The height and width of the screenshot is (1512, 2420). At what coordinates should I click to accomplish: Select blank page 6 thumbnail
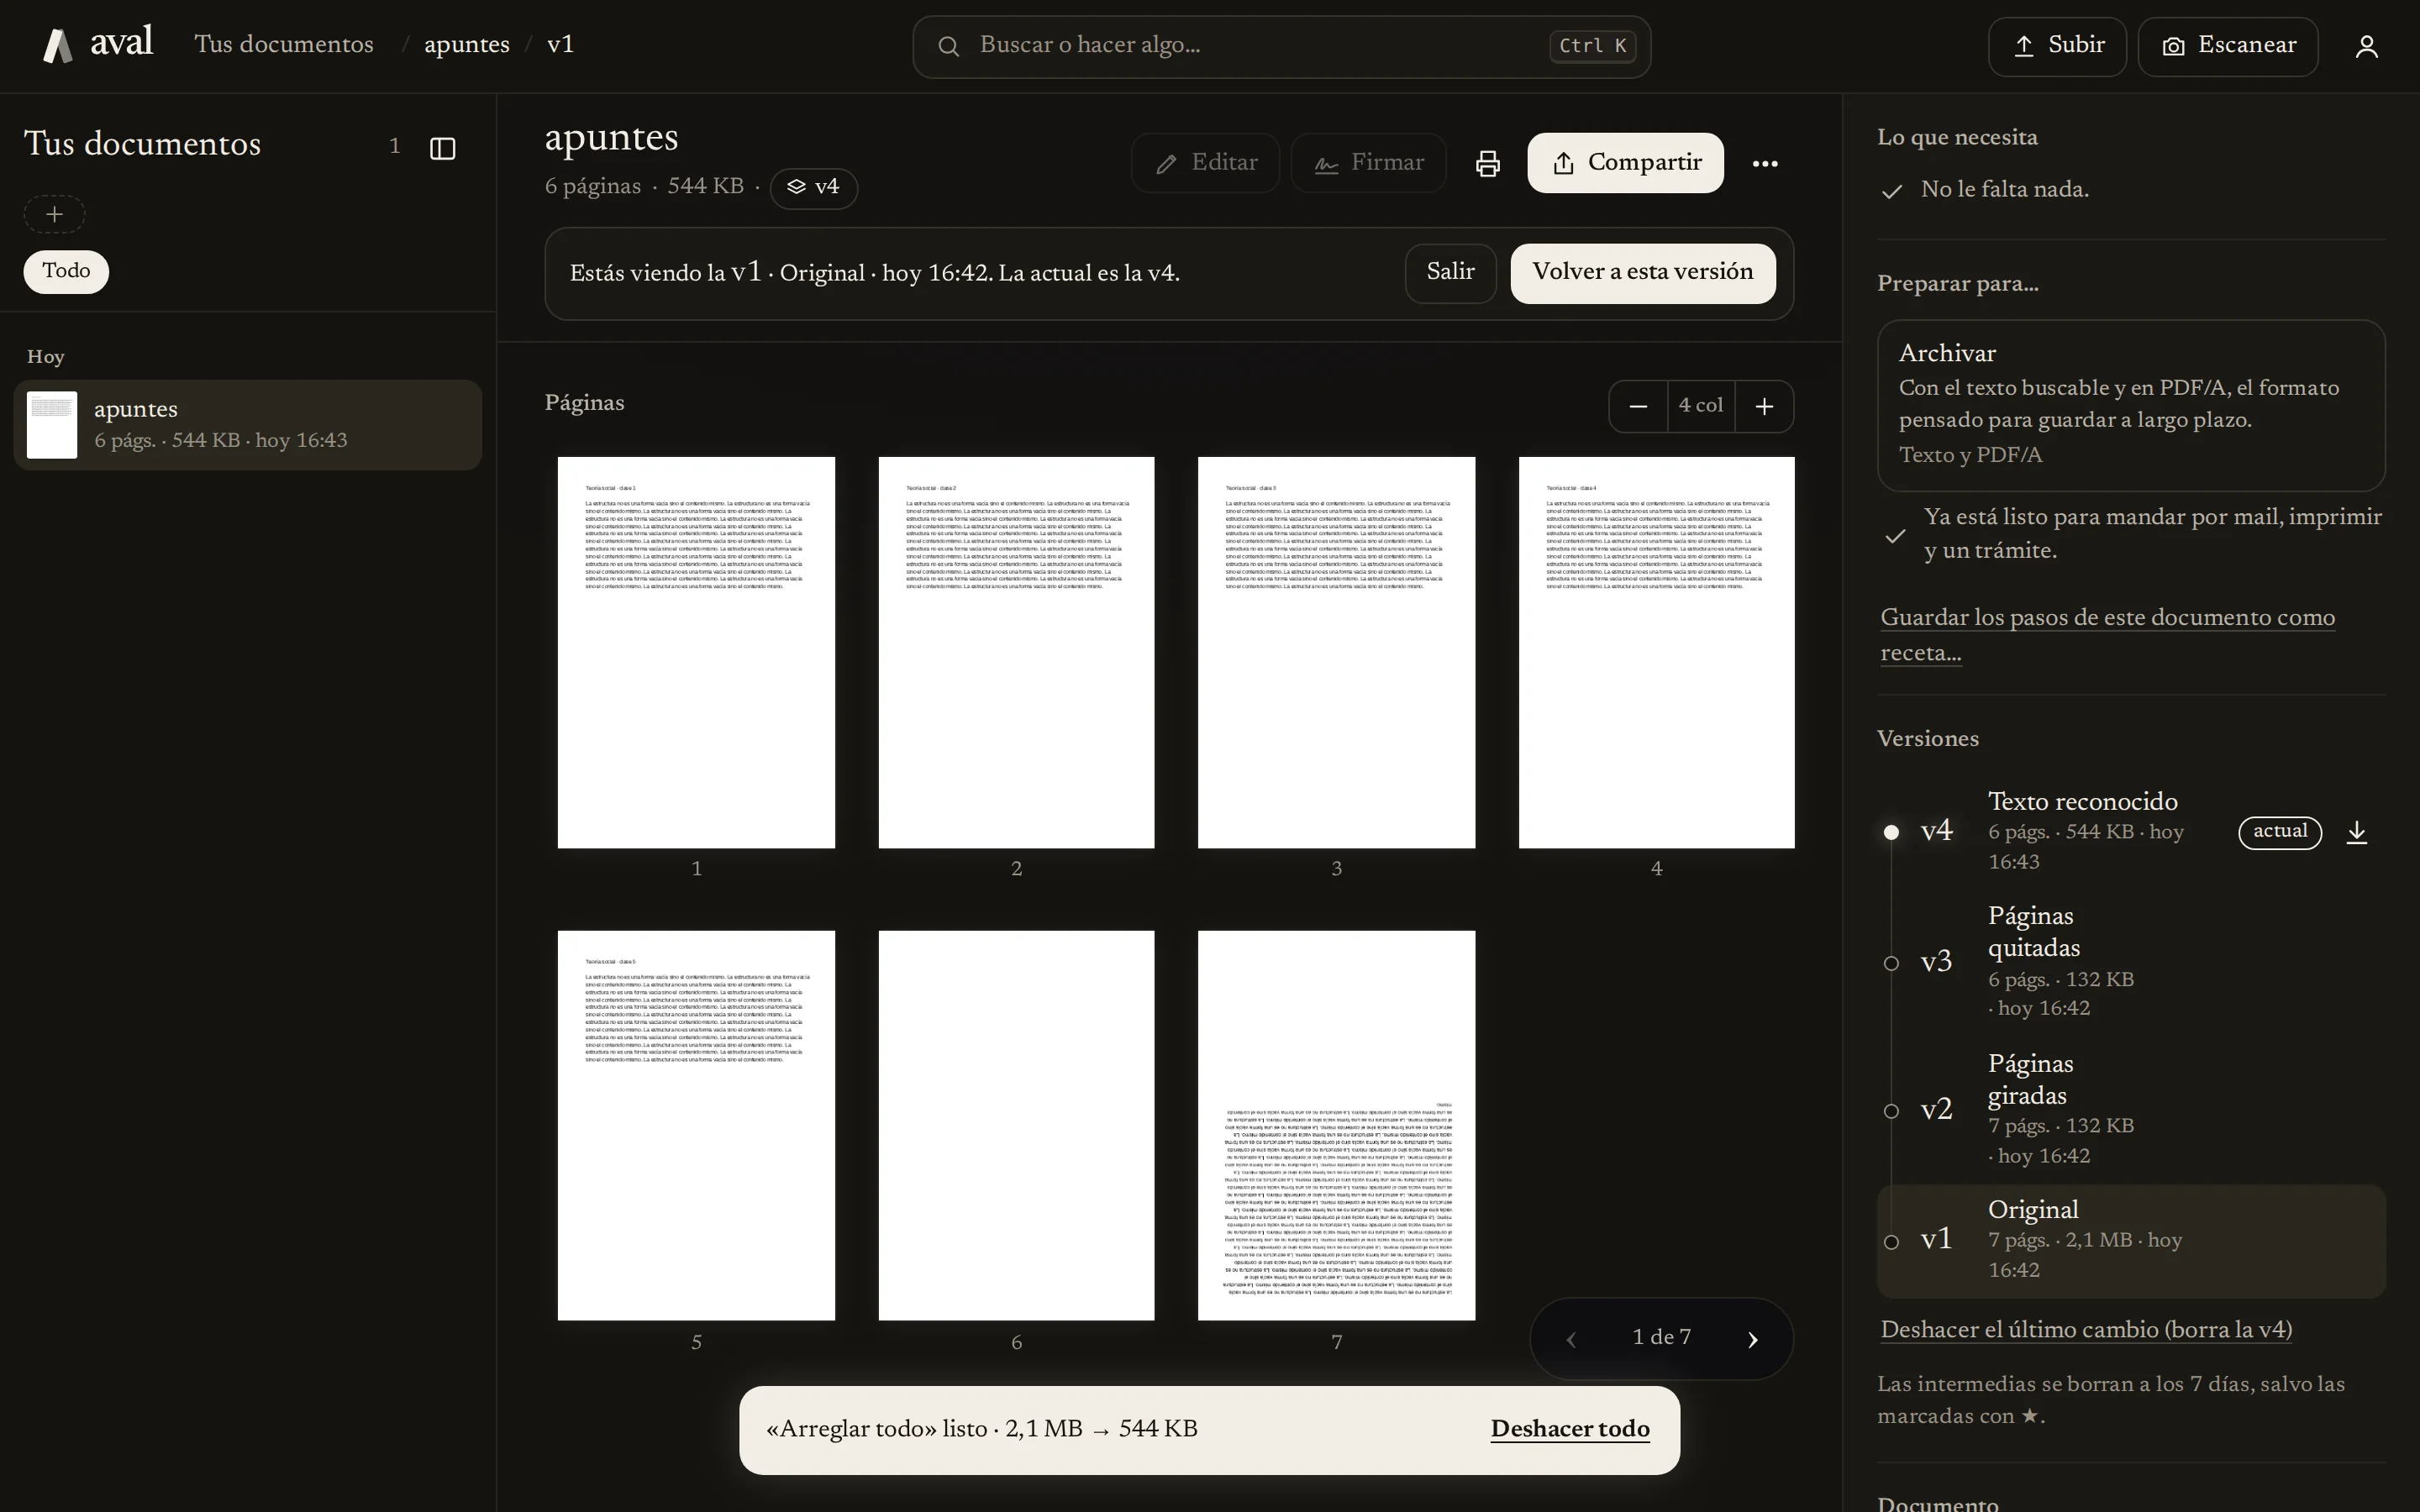click(1016, 1125)
